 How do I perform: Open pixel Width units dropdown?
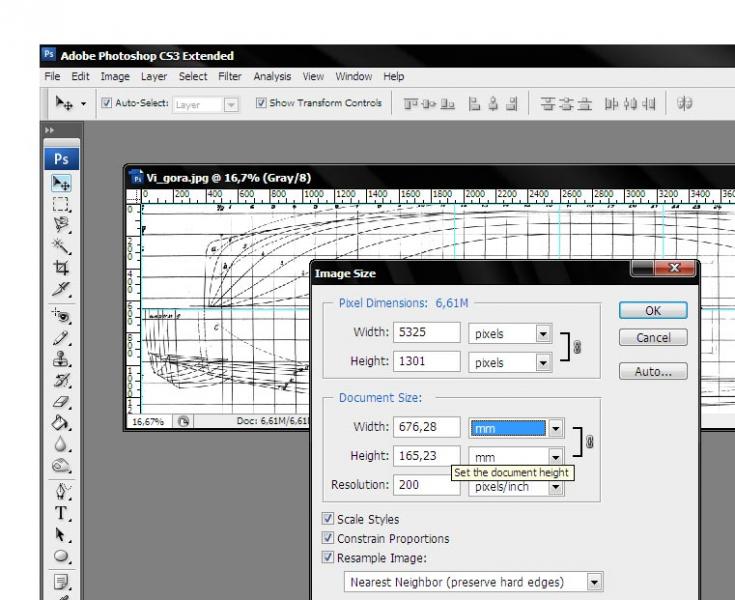coord(543,334)
